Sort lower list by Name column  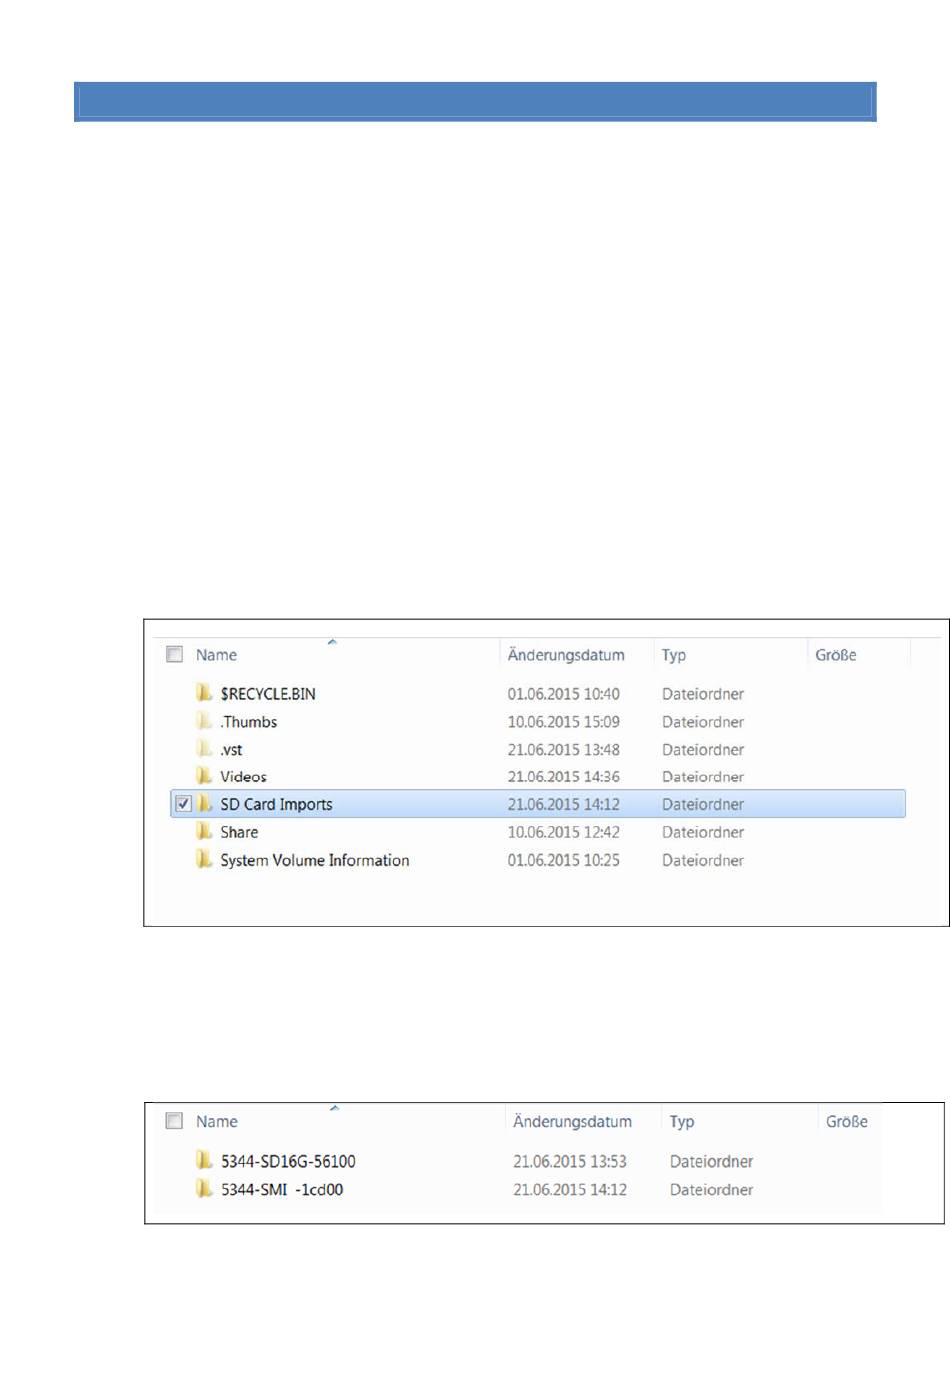tap(217, 1122)
